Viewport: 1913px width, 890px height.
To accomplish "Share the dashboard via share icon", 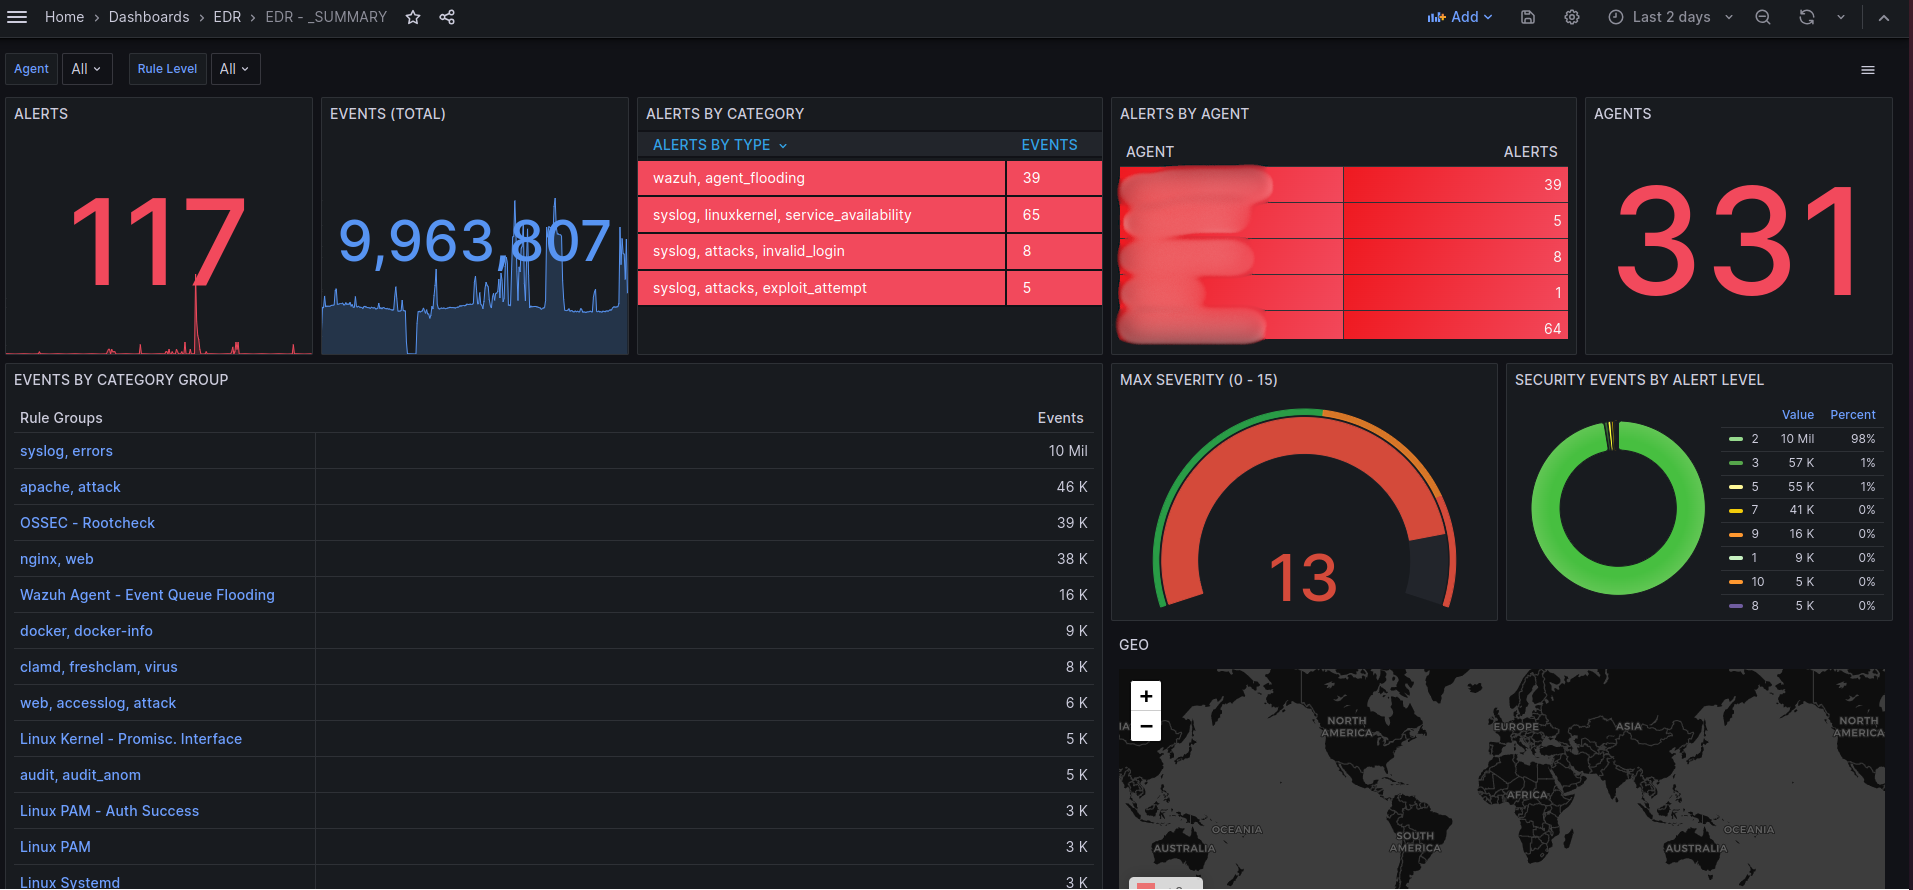I will [x=447, y=17].
